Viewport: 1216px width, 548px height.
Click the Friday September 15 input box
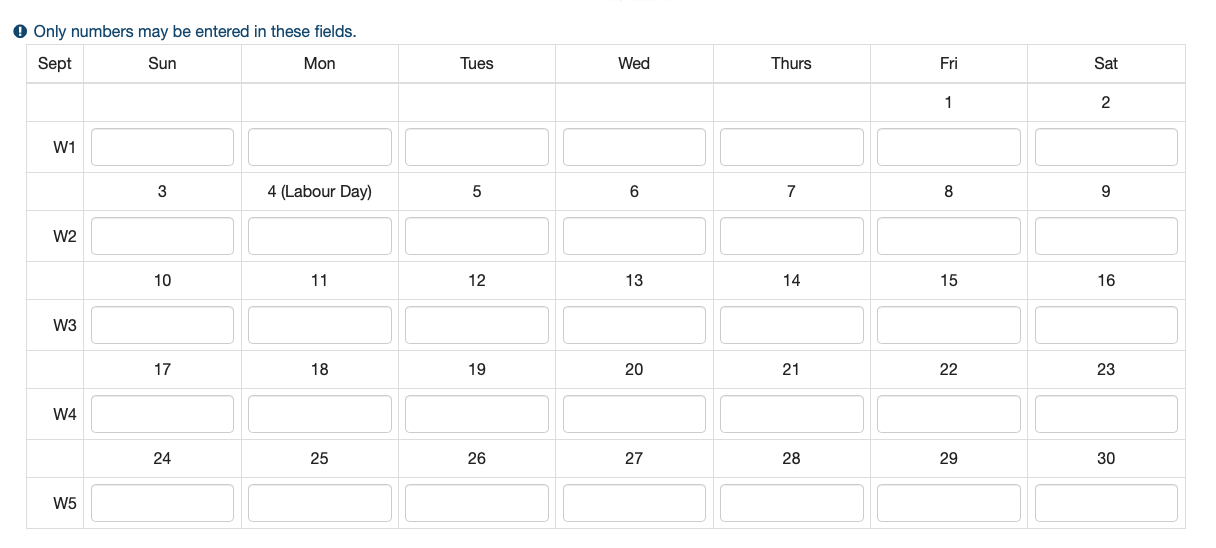click(948, 325)
